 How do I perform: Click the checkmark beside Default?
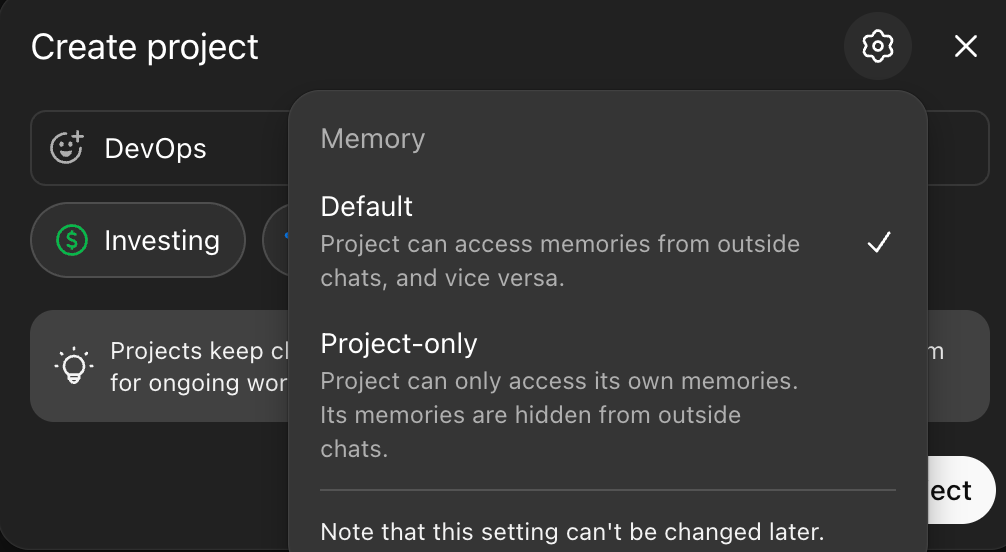pyautogui.click(x=878, y=243)
